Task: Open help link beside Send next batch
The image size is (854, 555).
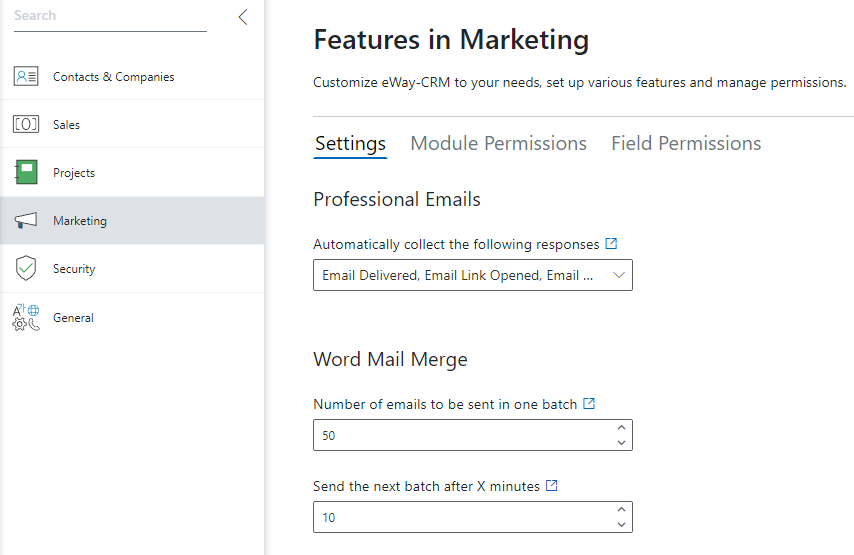Action: coord(552,485)
